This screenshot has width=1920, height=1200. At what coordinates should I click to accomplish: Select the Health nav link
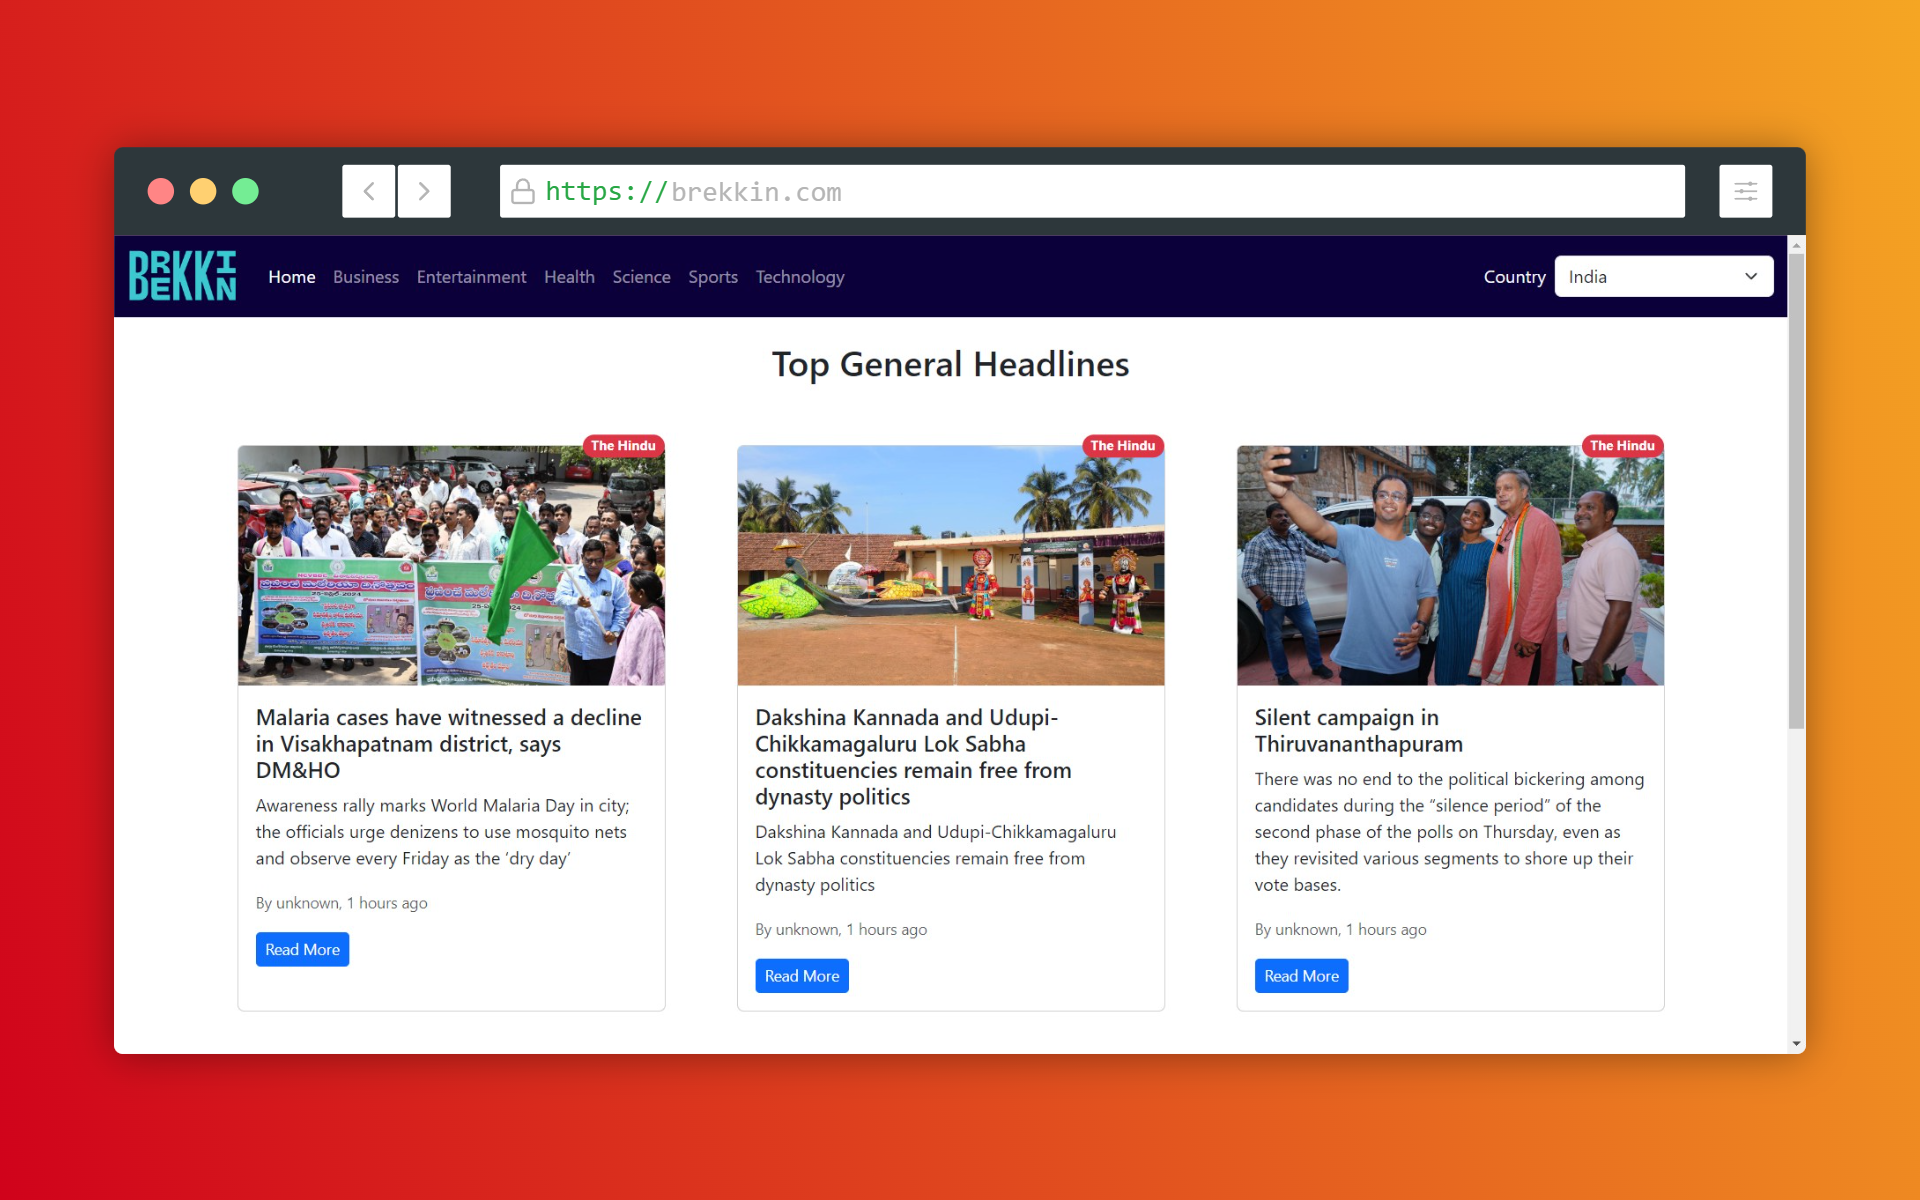[569, 277]
